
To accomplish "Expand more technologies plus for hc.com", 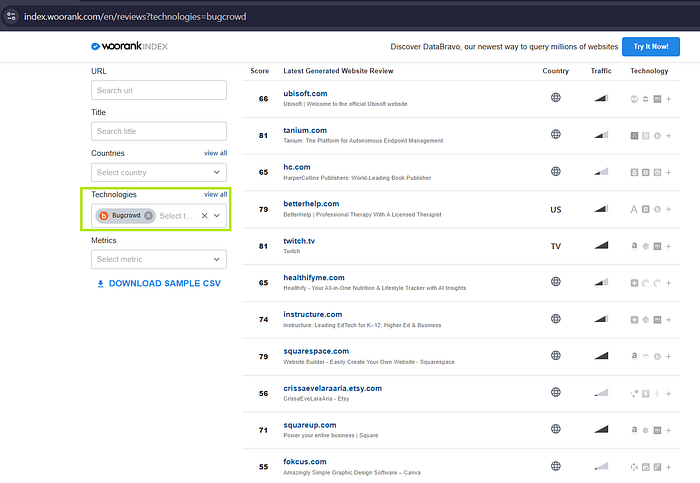I will [x=668, y=172].
